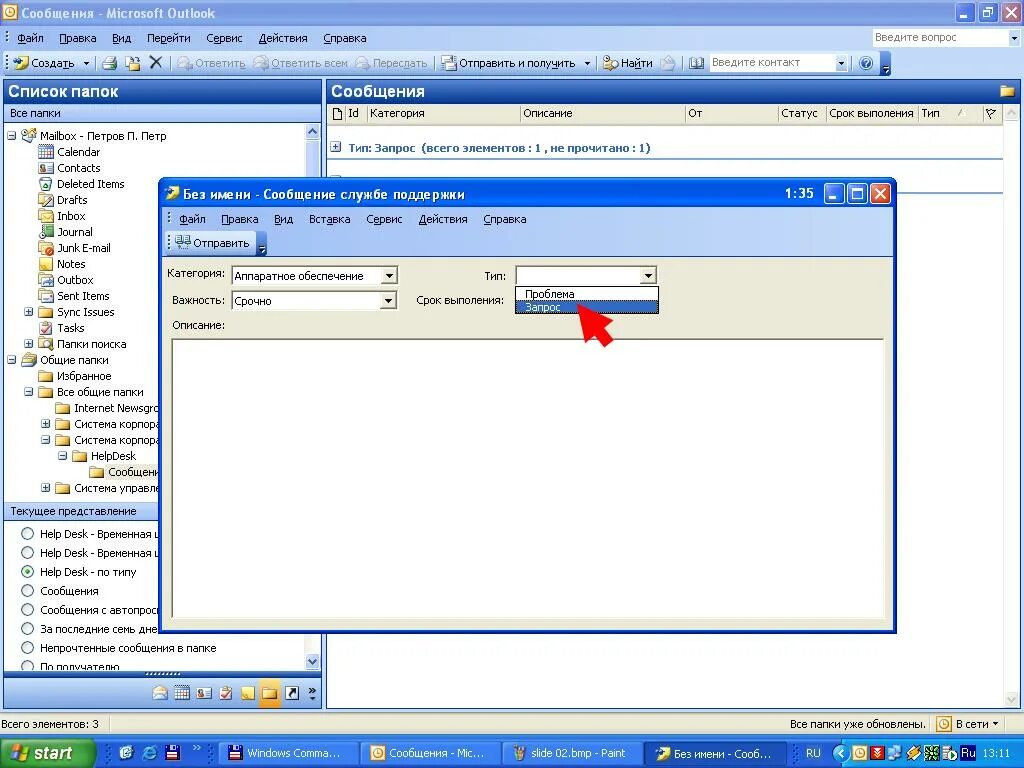Open Вставка menu in message window
The width and height of the screenshot is (1024, 768).
tap(329, 219)
